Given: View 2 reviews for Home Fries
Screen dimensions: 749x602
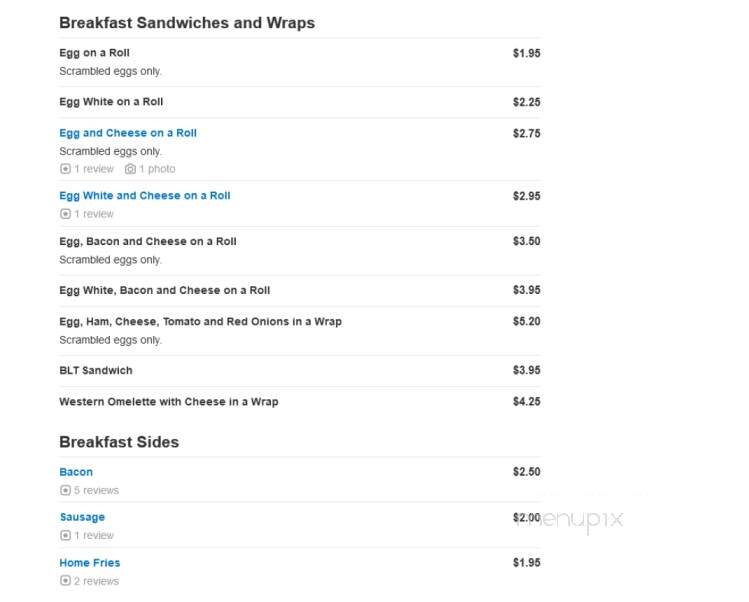Looking at the screenshot, I should [96, 581].
